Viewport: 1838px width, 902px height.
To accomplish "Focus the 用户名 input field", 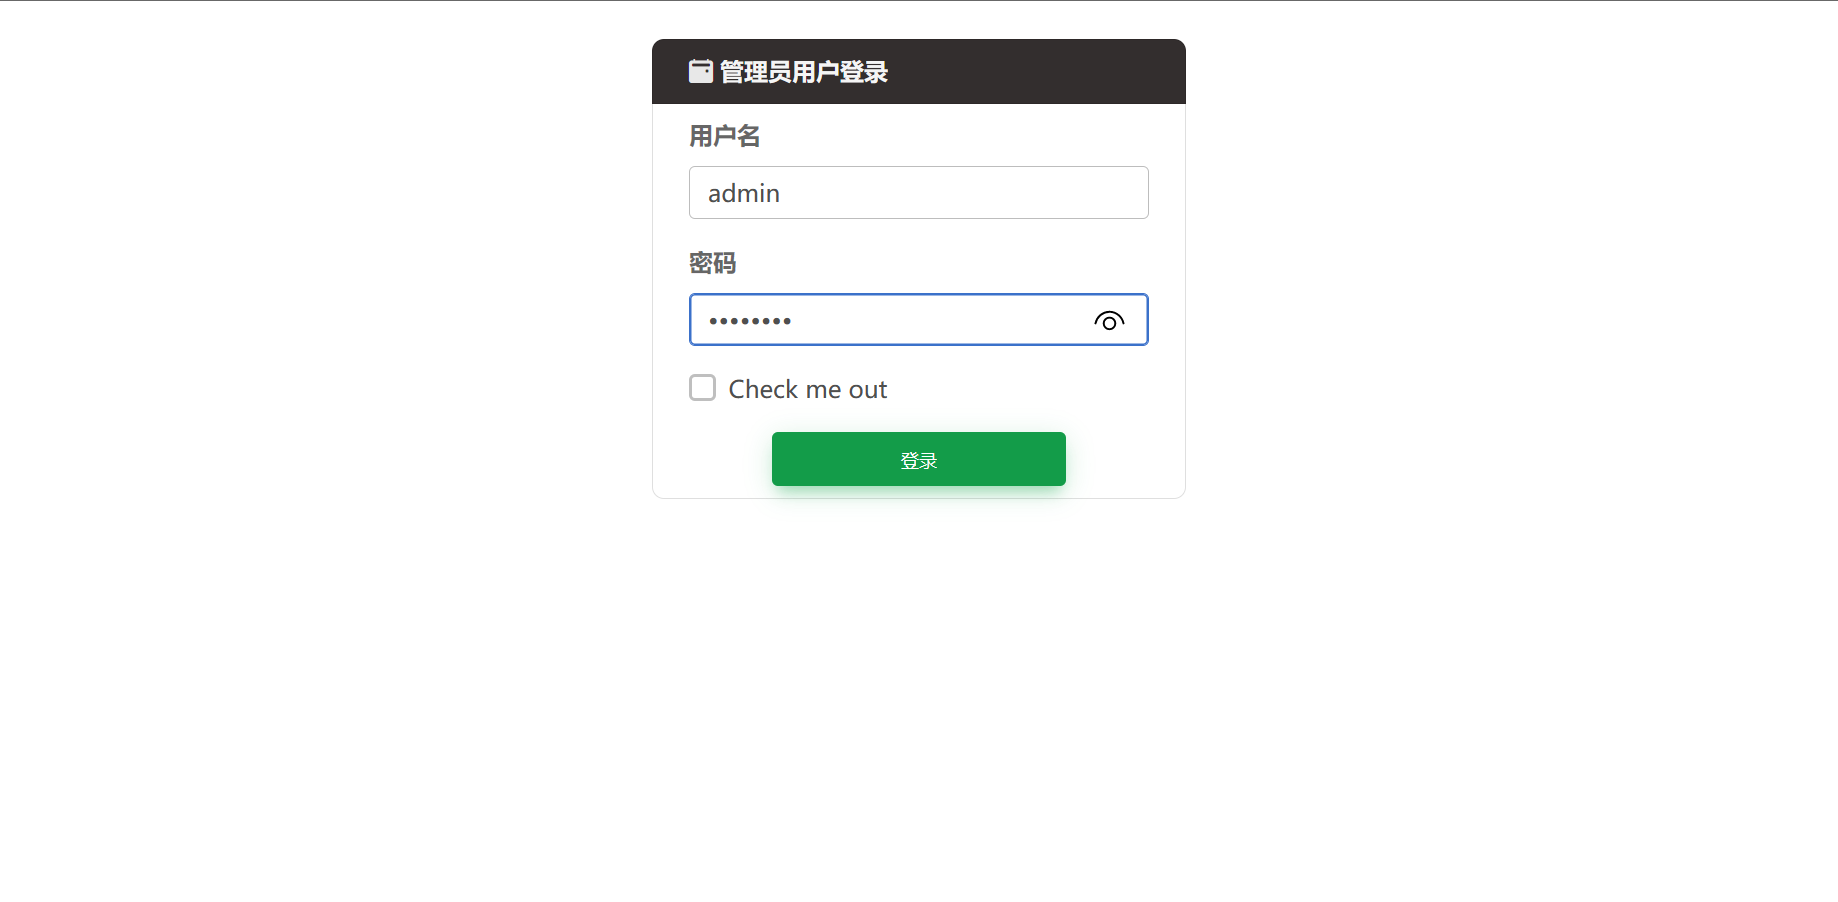I will (919, 193).
